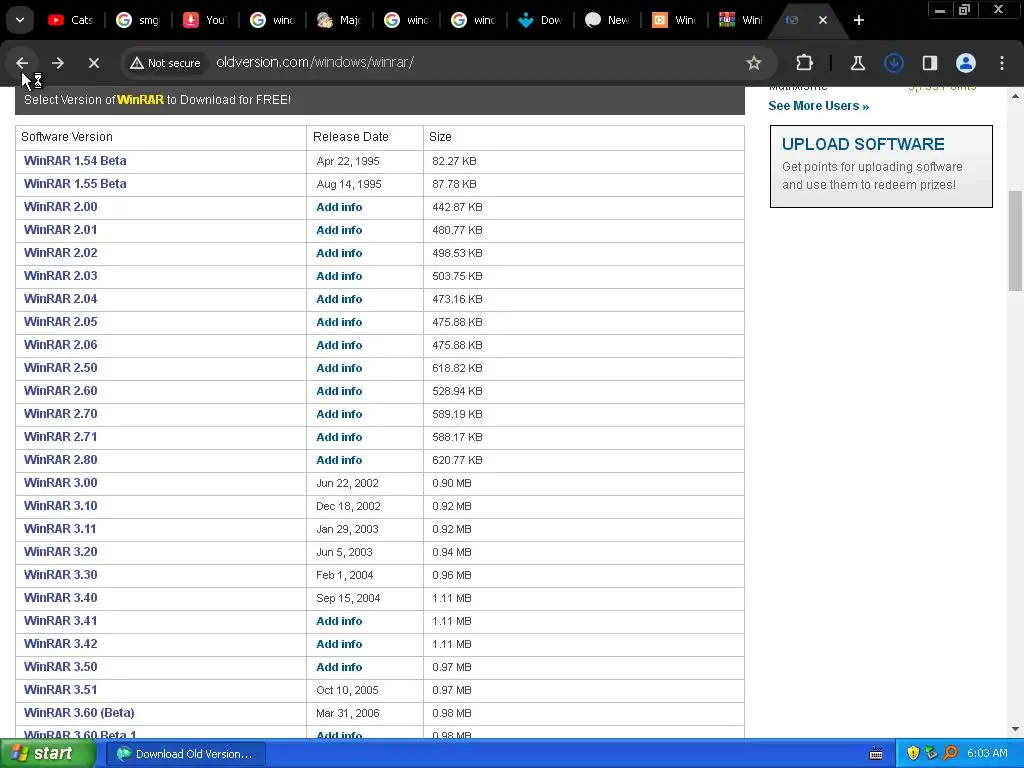Switch to the You downloader tab

tap(205, 20)
